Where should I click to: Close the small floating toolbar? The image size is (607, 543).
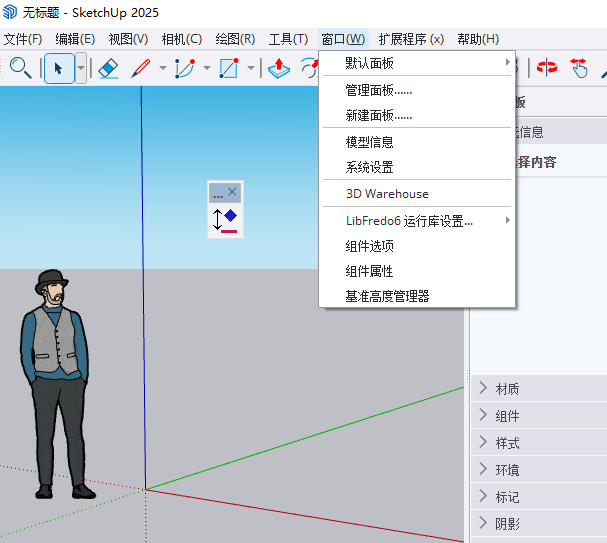[232, 192]
